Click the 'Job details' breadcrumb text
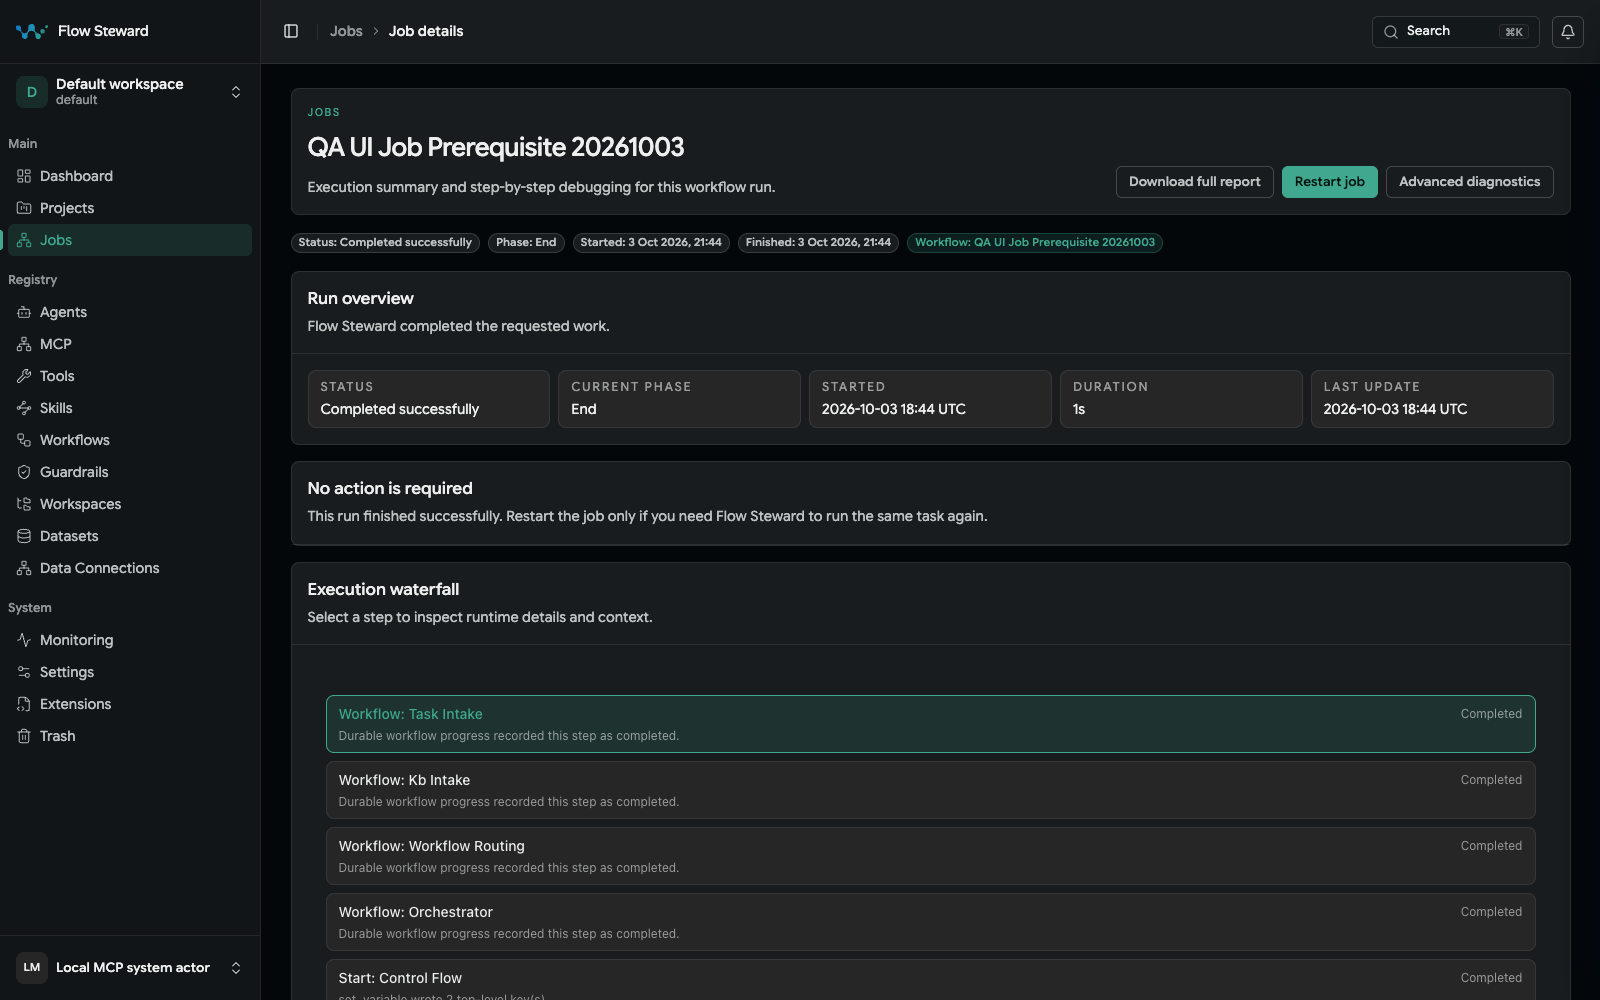Viewport: 1600px width, 1000px height. (426, 31)
